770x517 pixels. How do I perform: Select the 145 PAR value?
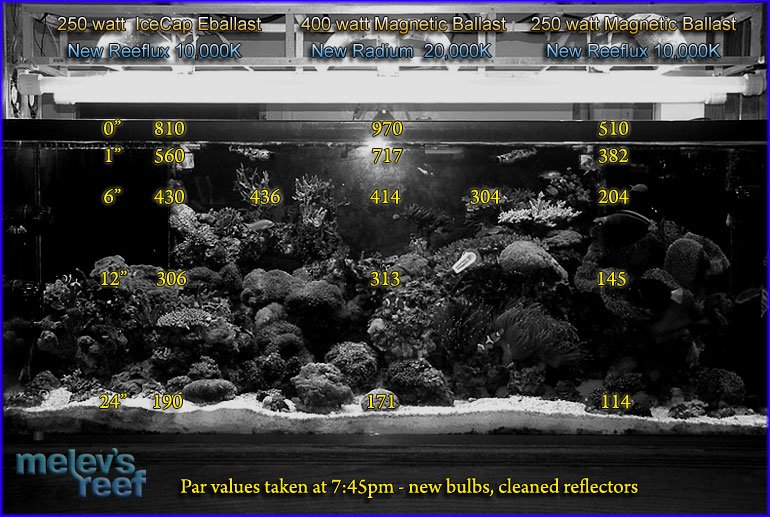point(613,279)
